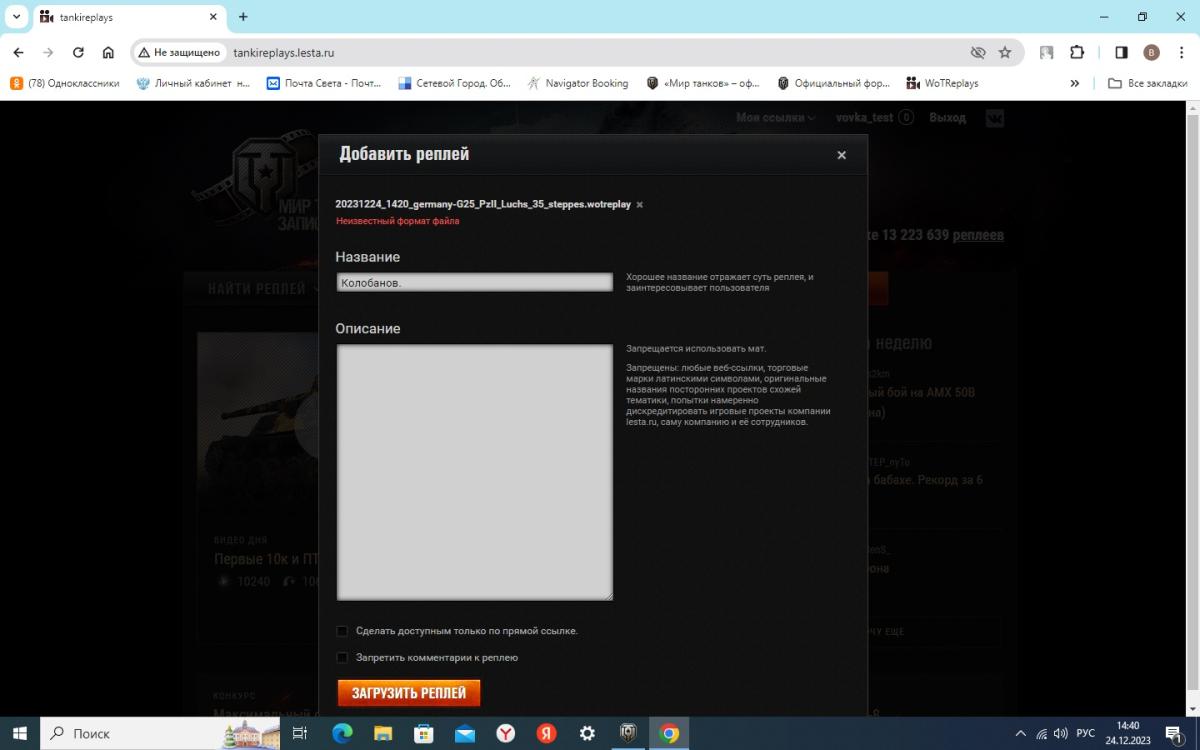Click the page scrollbar up arrow

pos(1192,108)
